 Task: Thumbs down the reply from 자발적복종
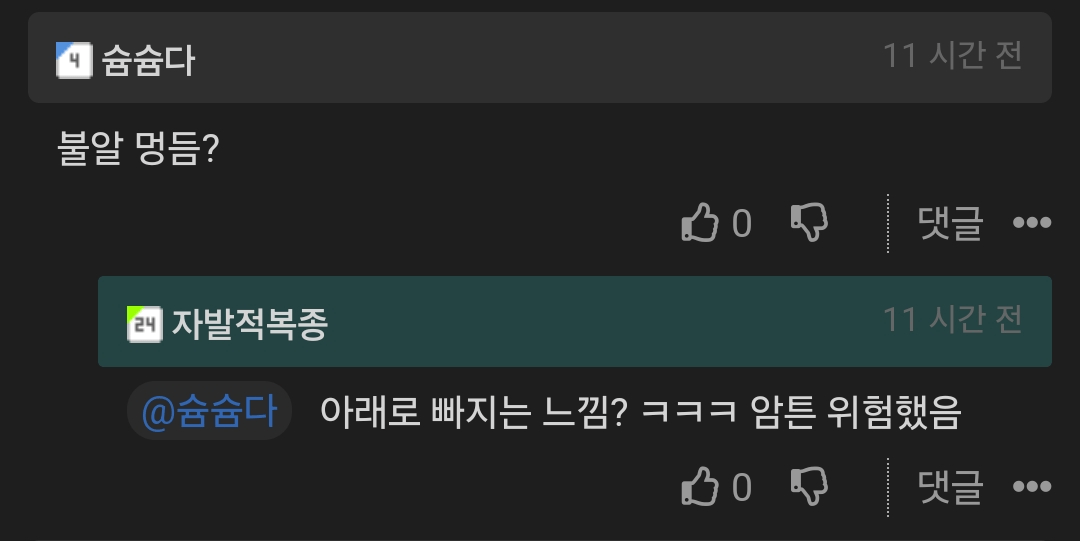pos(809,487)
